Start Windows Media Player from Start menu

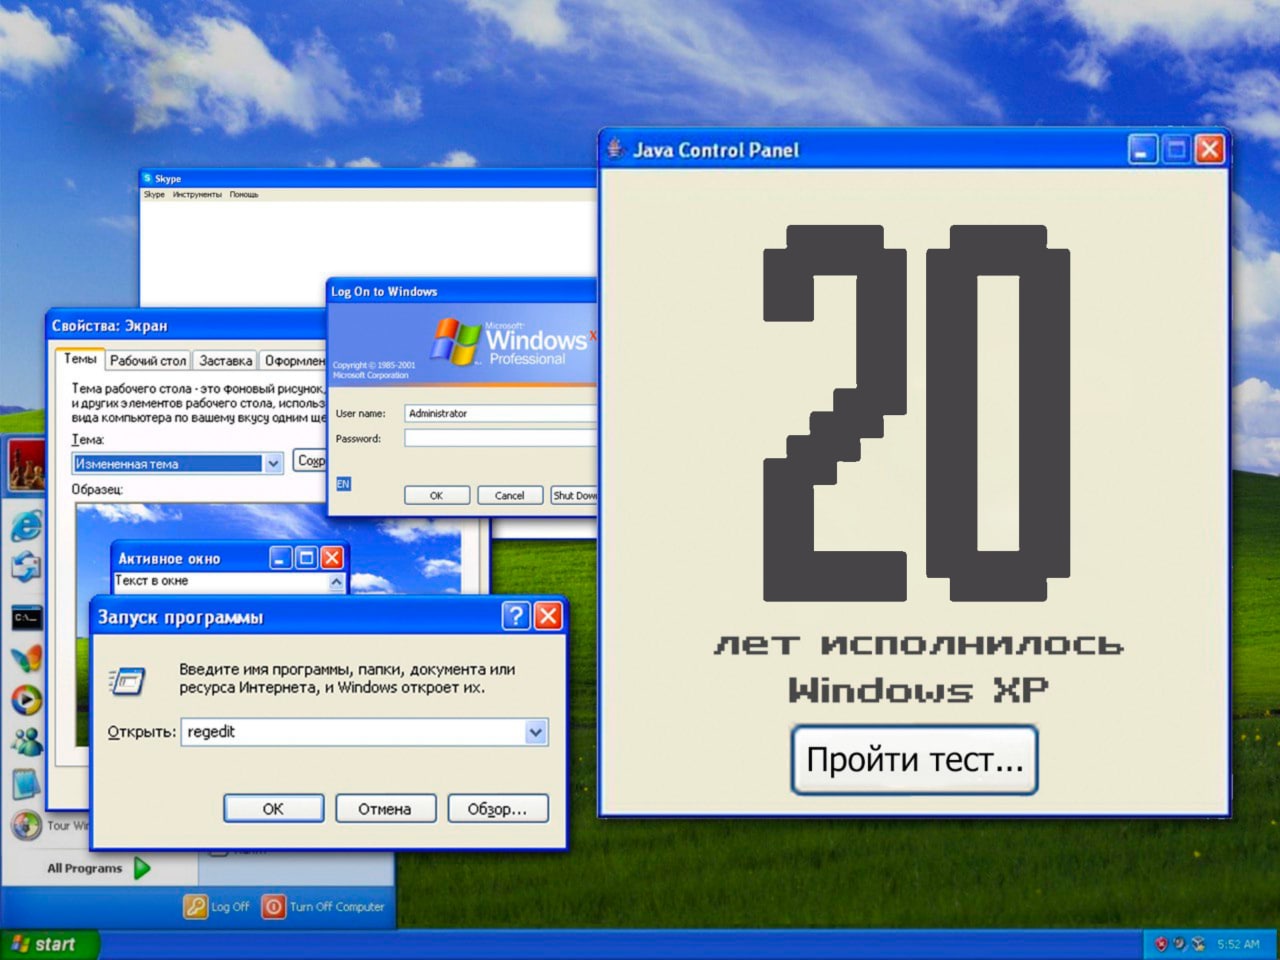click(x=26, y=700)
